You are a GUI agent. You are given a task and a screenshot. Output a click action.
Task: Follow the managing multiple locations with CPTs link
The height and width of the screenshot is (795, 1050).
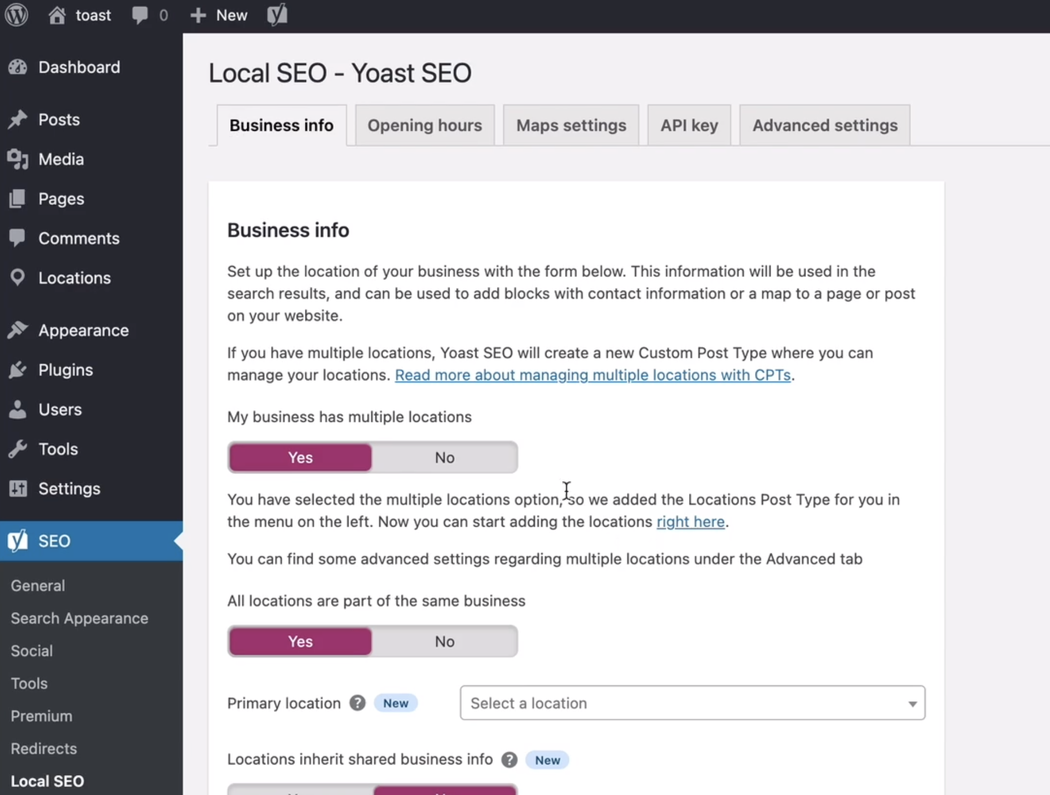tap(593, 375)
